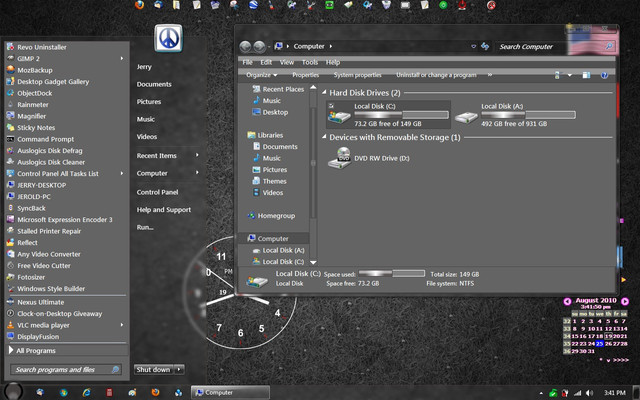Click Help and Support in Start menu
The height and width of the screenshot is (400, 640).
coord(164,210)
